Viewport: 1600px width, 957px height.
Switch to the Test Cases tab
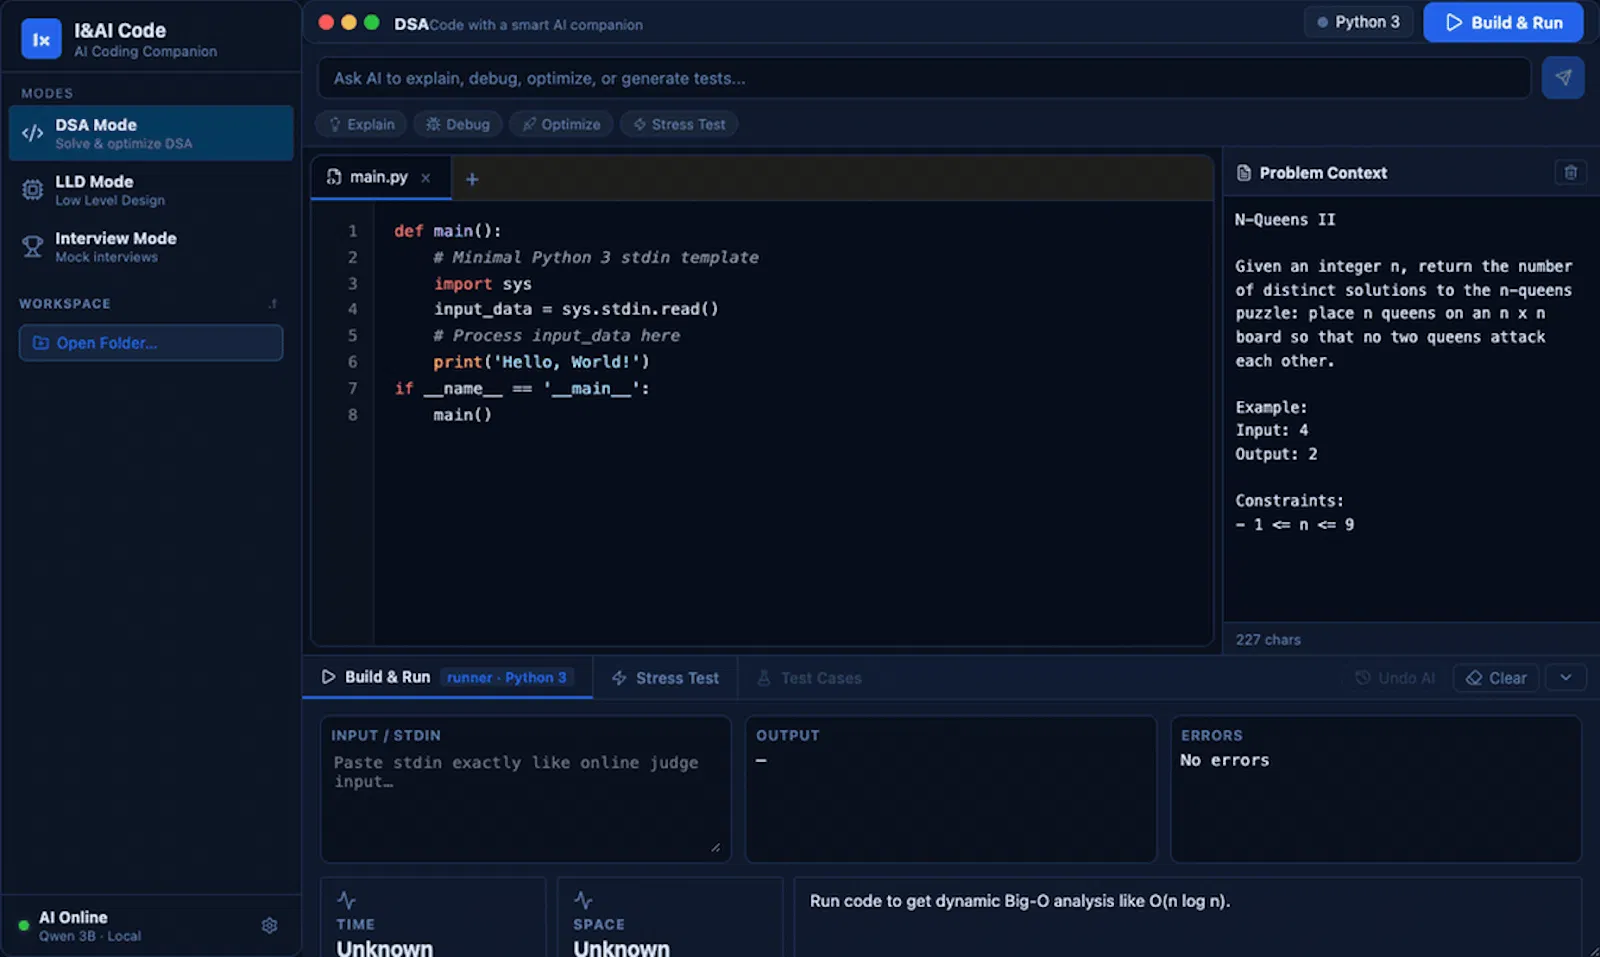click(x=809, y=678)
